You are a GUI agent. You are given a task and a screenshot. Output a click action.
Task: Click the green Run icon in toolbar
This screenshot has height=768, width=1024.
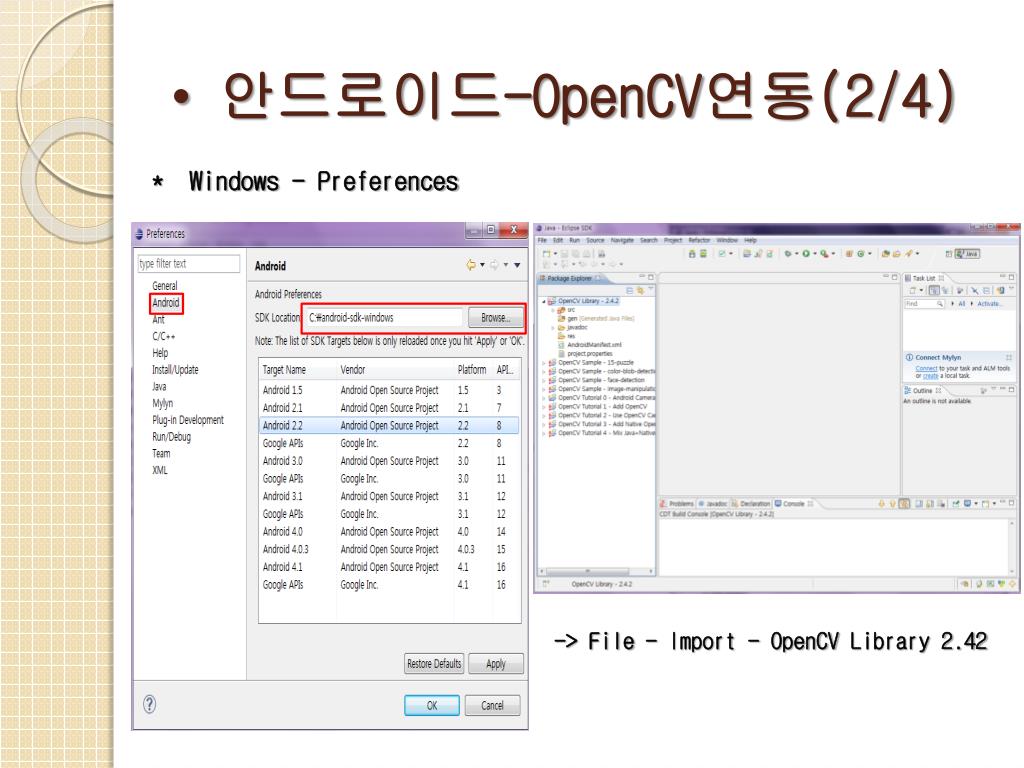point(806,253)
